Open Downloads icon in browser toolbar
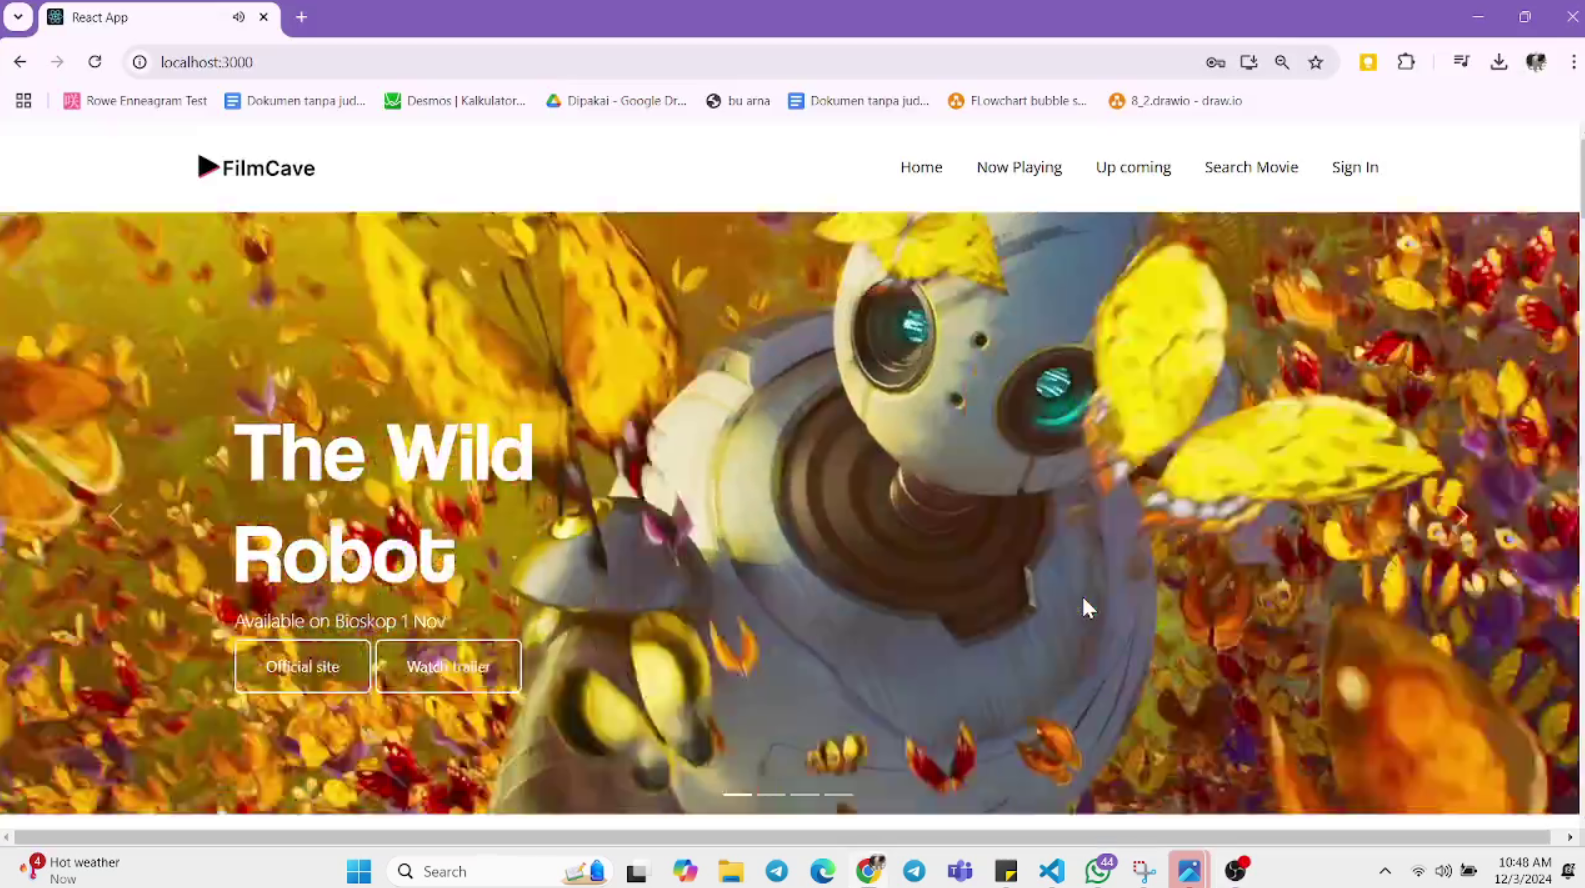This screenshot has height=888, width=1585. 1498,62
